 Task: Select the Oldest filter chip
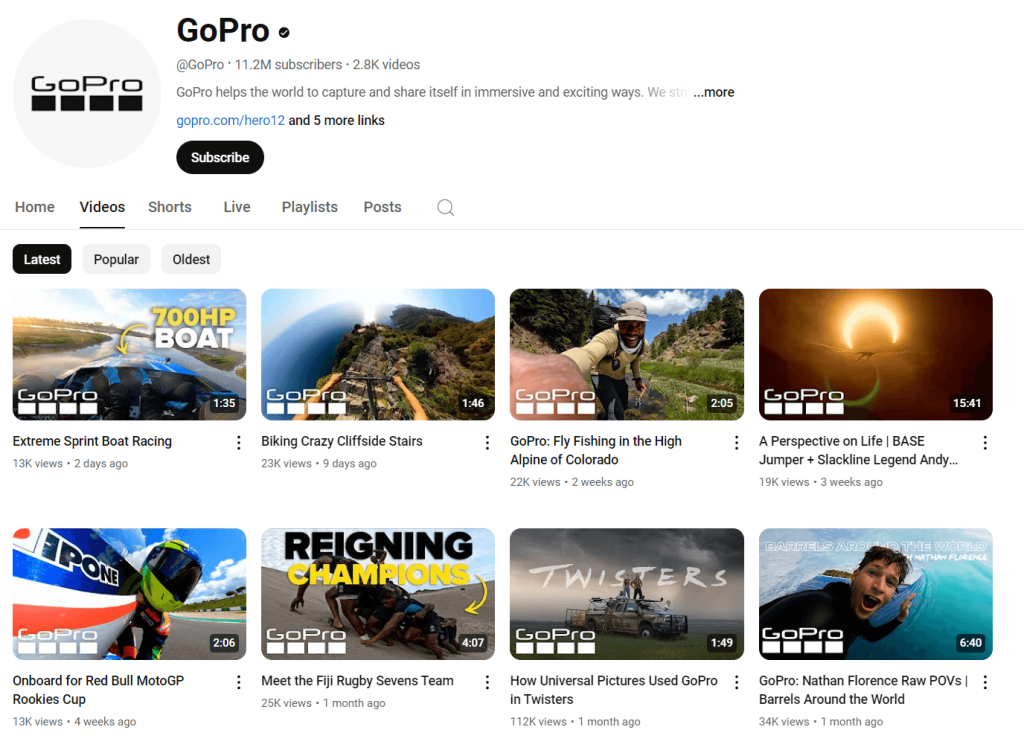pyautogui.click(x=190, y=258)
